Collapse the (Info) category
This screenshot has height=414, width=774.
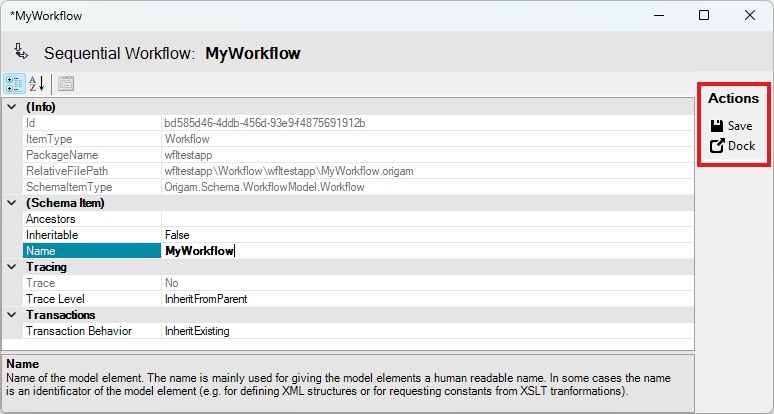point(12,107)
